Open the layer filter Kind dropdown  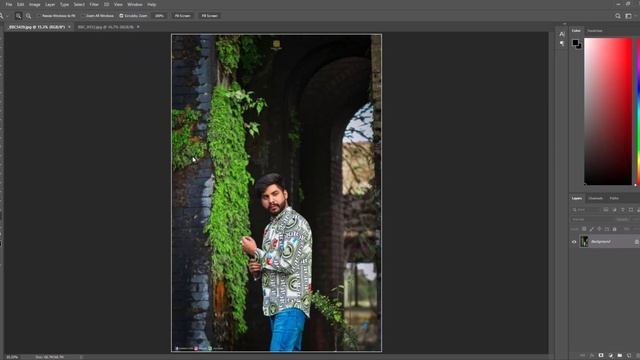[x=586, y=210]
